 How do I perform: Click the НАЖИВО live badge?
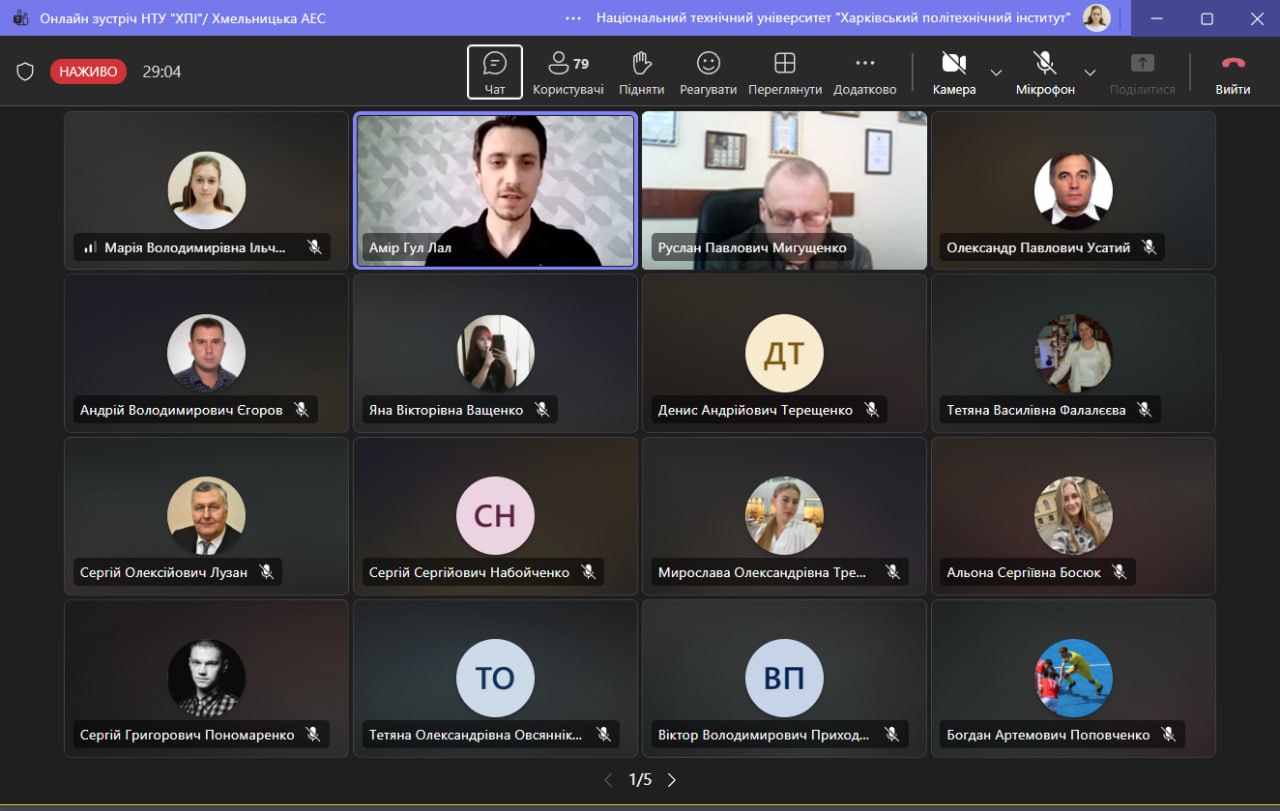click(88, 72)
